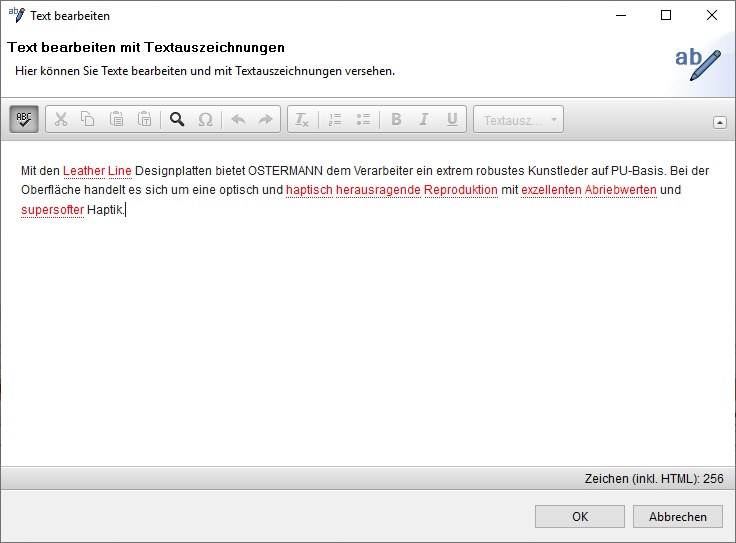Click the Abbrechen button
736x543 pixels.
[677, 517]
